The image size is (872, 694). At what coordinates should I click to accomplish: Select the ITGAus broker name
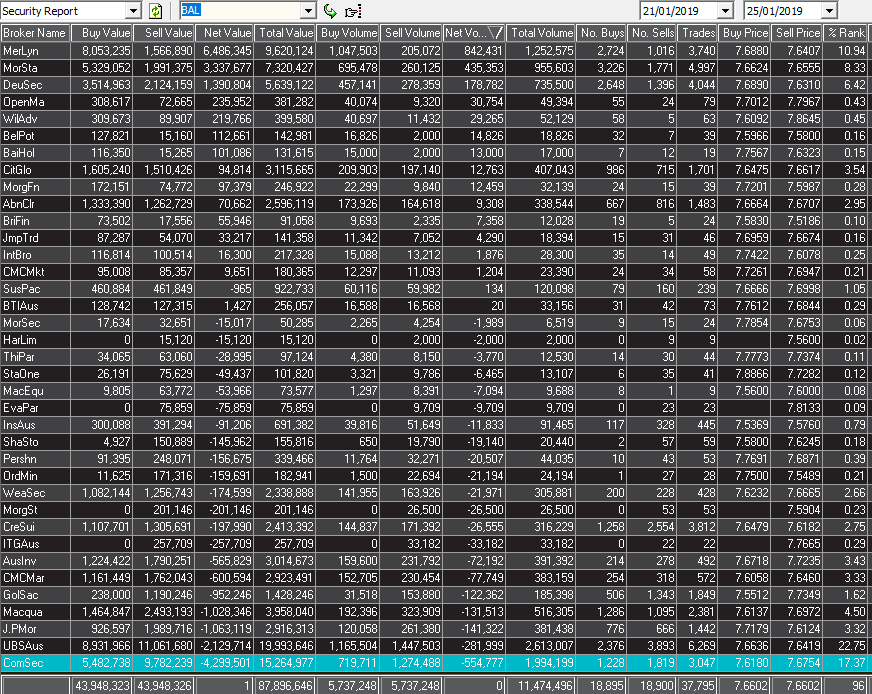[21, 544]
